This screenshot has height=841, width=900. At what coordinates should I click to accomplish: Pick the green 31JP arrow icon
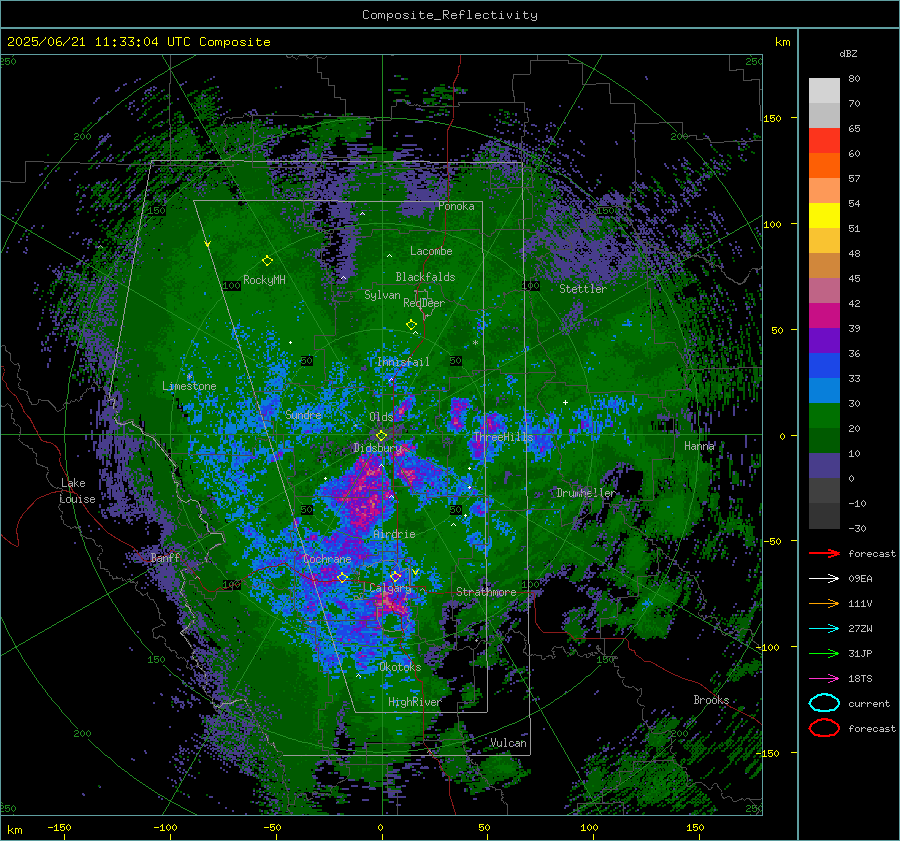(824, 653)
